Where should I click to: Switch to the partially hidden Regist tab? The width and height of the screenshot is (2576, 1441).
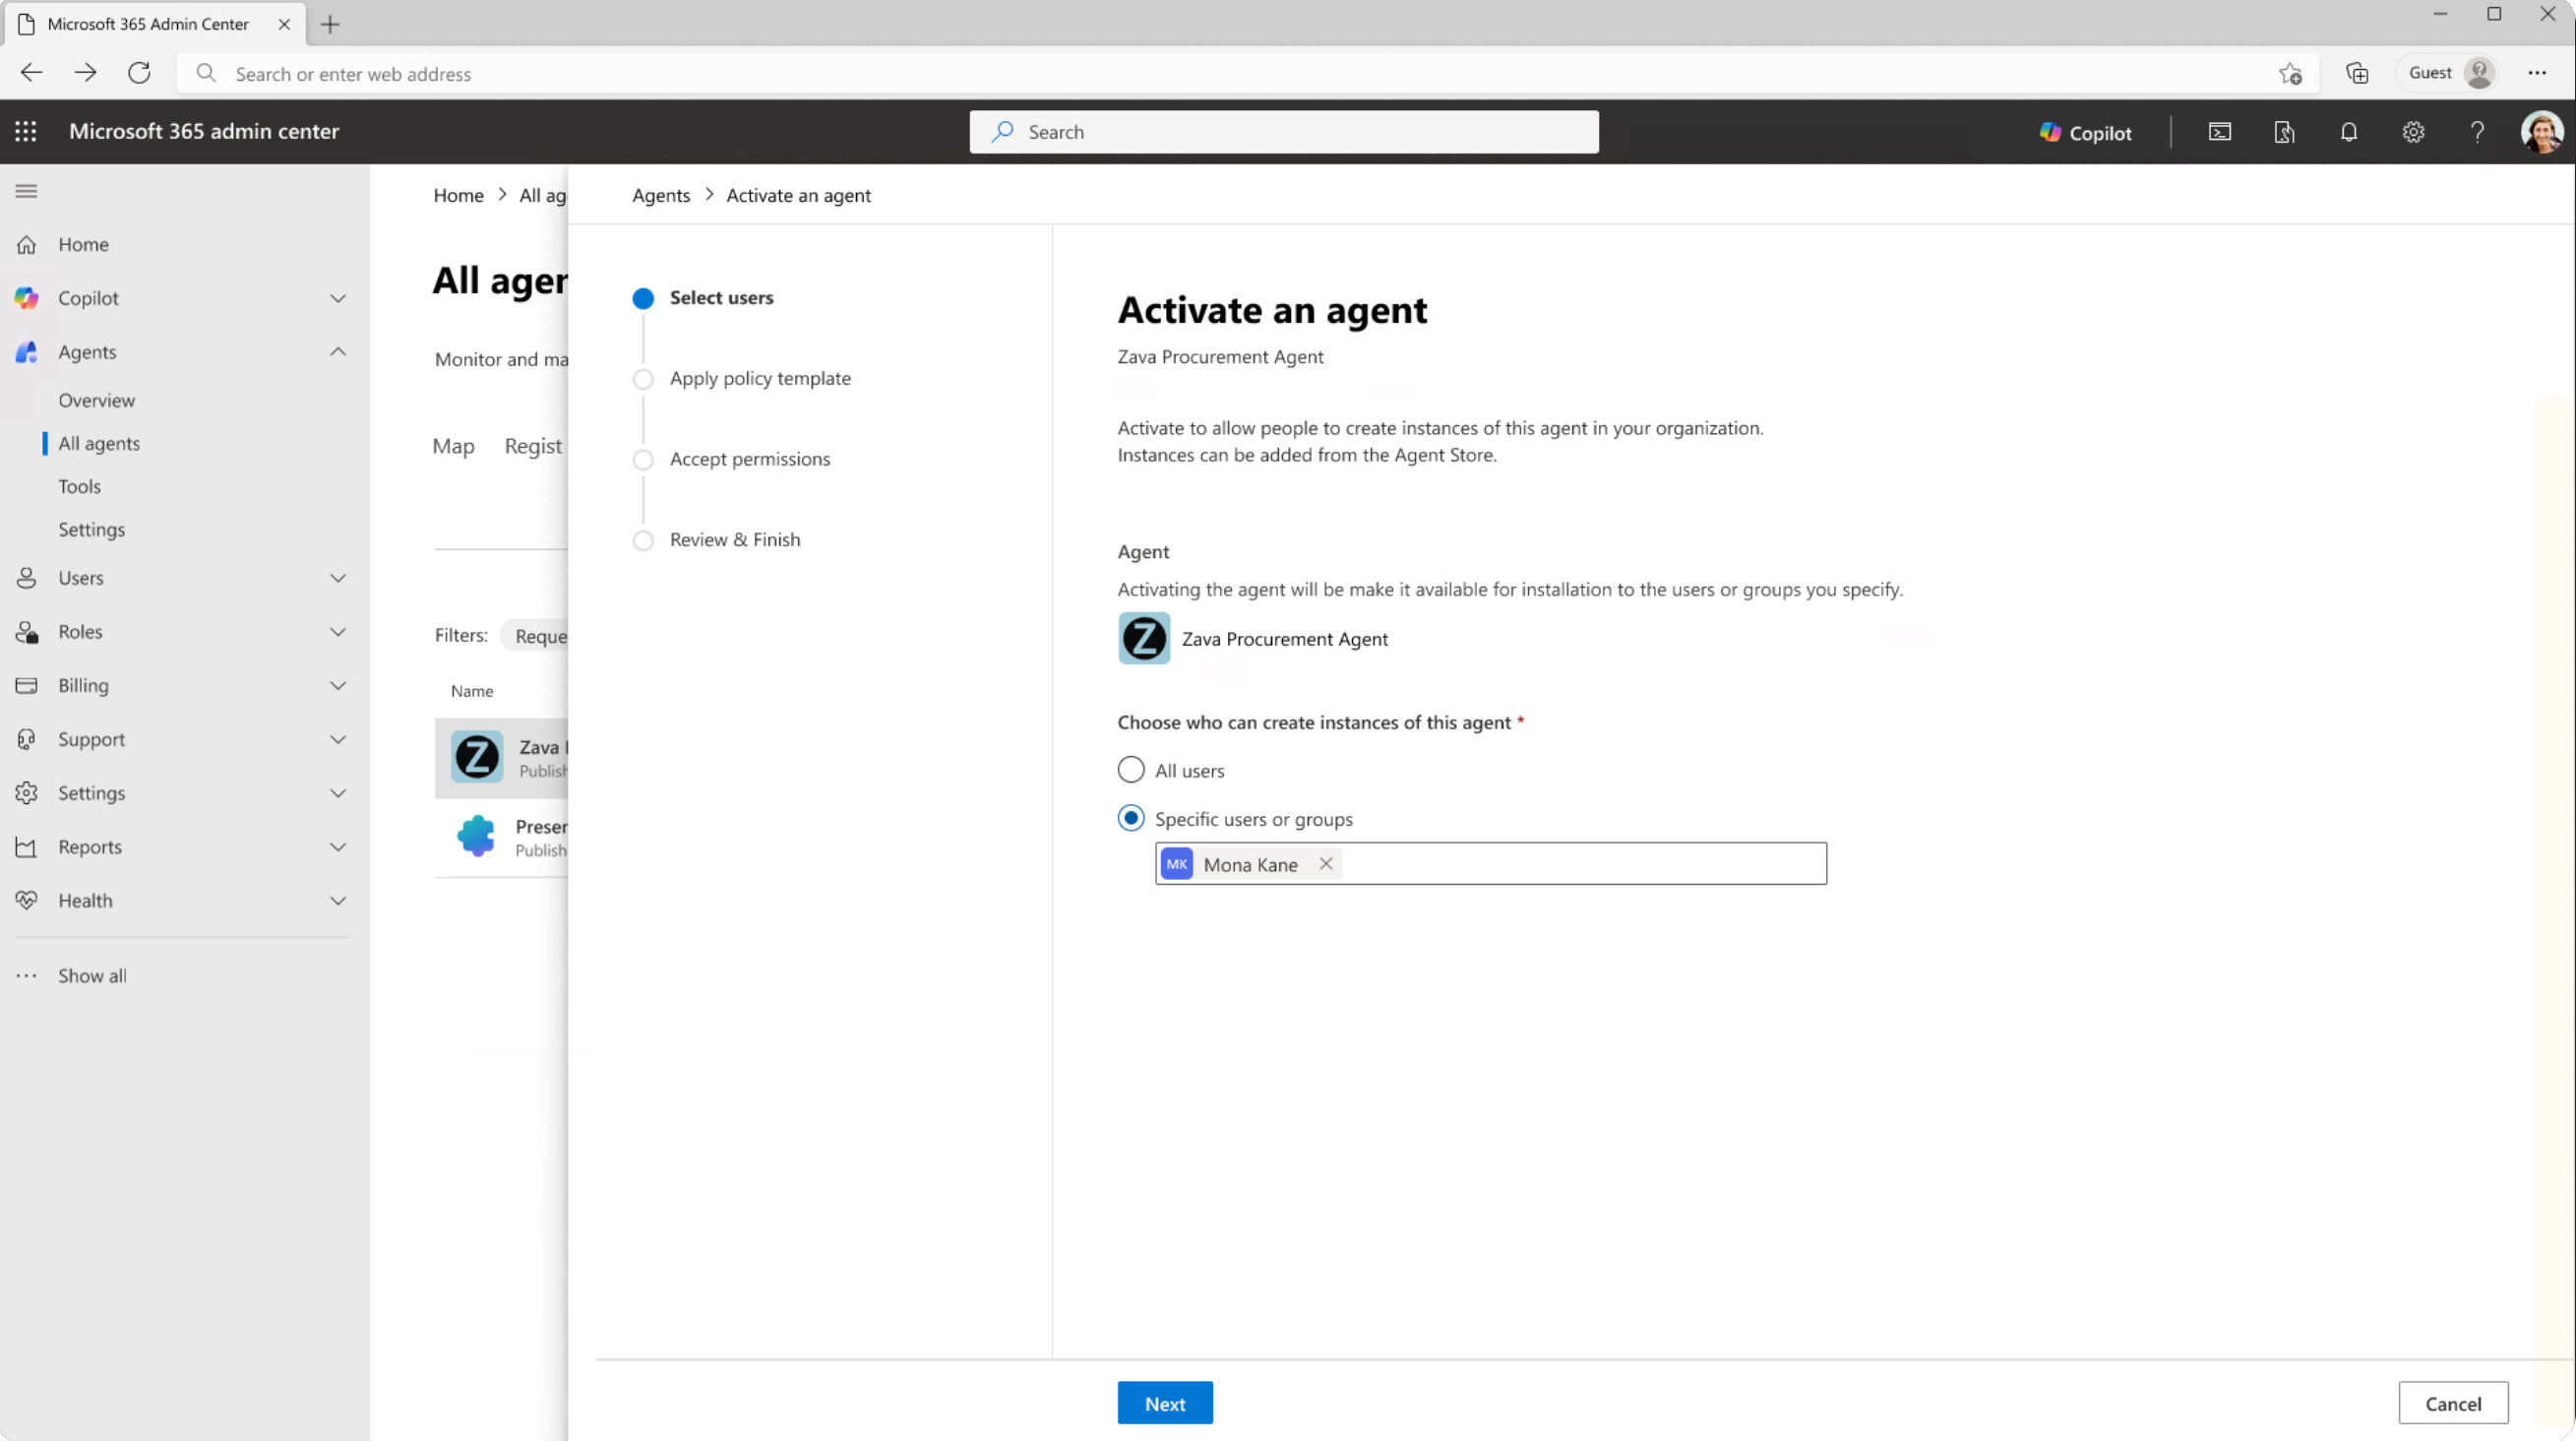[x=534, y=447]
